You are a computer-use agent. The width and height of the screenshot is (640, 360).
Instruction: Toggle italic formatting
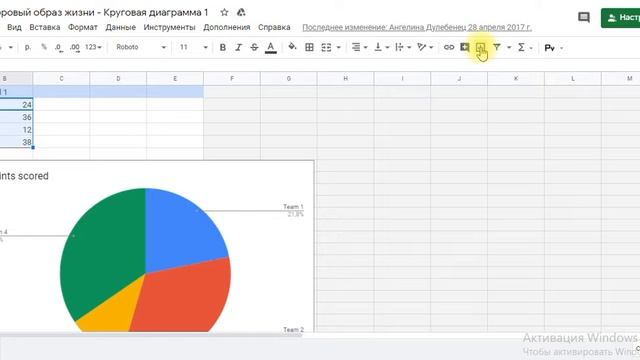(x=238, y=47)
